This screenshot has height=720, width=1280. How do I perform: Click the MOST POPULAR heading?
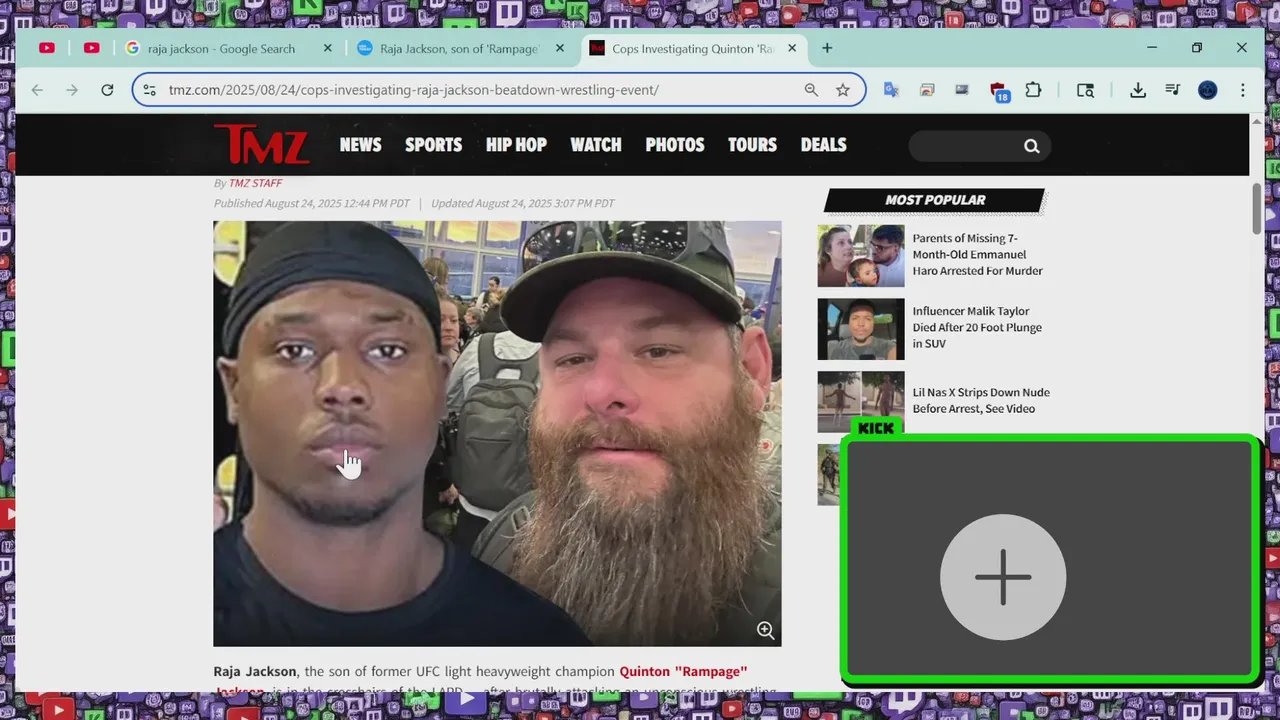pos(935,200)
